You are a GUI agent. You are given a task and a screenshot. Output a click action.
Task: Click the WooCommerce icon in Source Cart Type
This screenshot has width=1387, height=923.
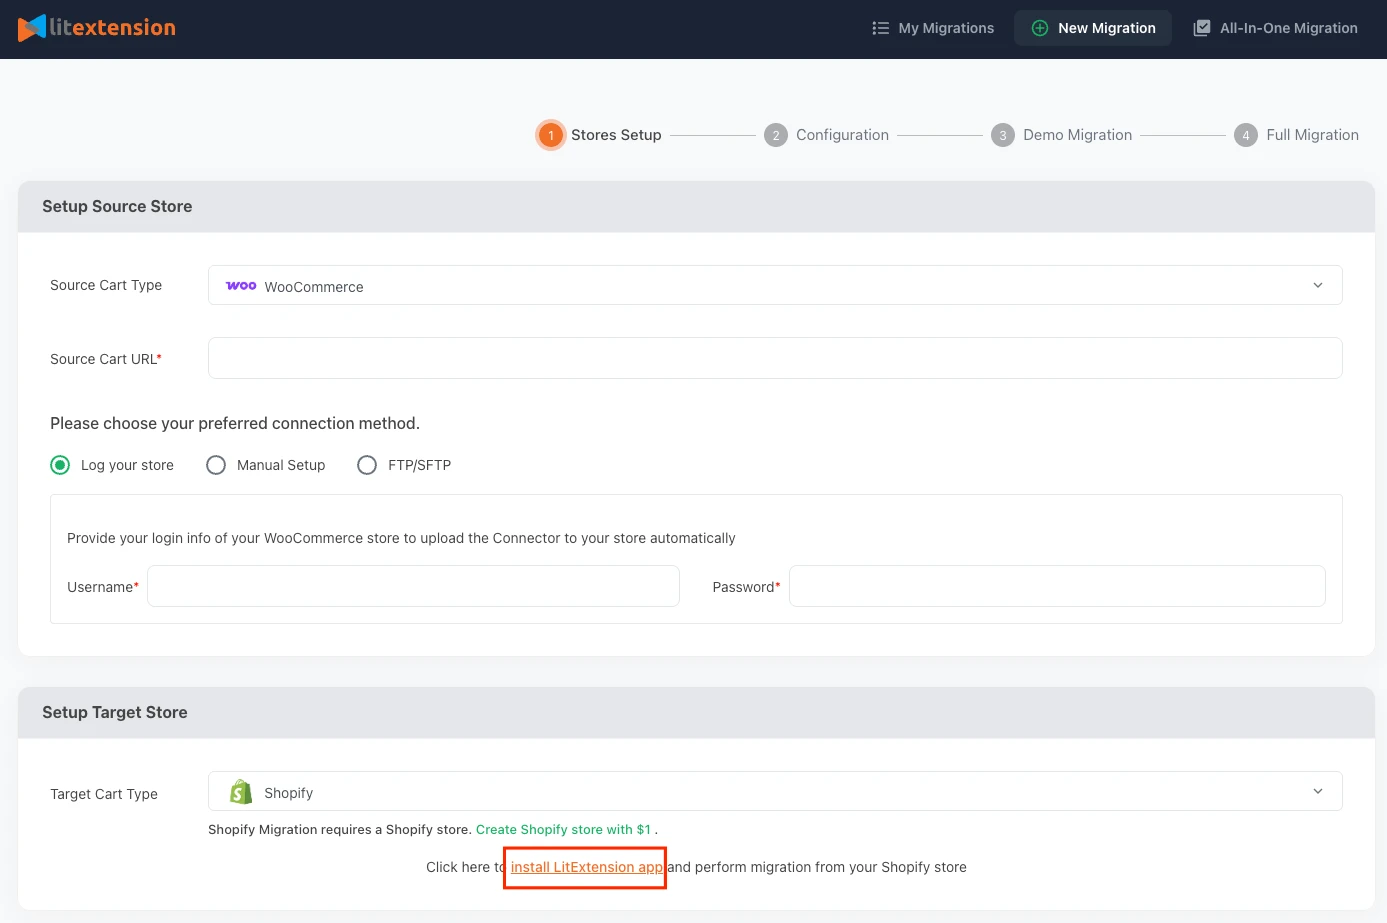tap(241, 285)
